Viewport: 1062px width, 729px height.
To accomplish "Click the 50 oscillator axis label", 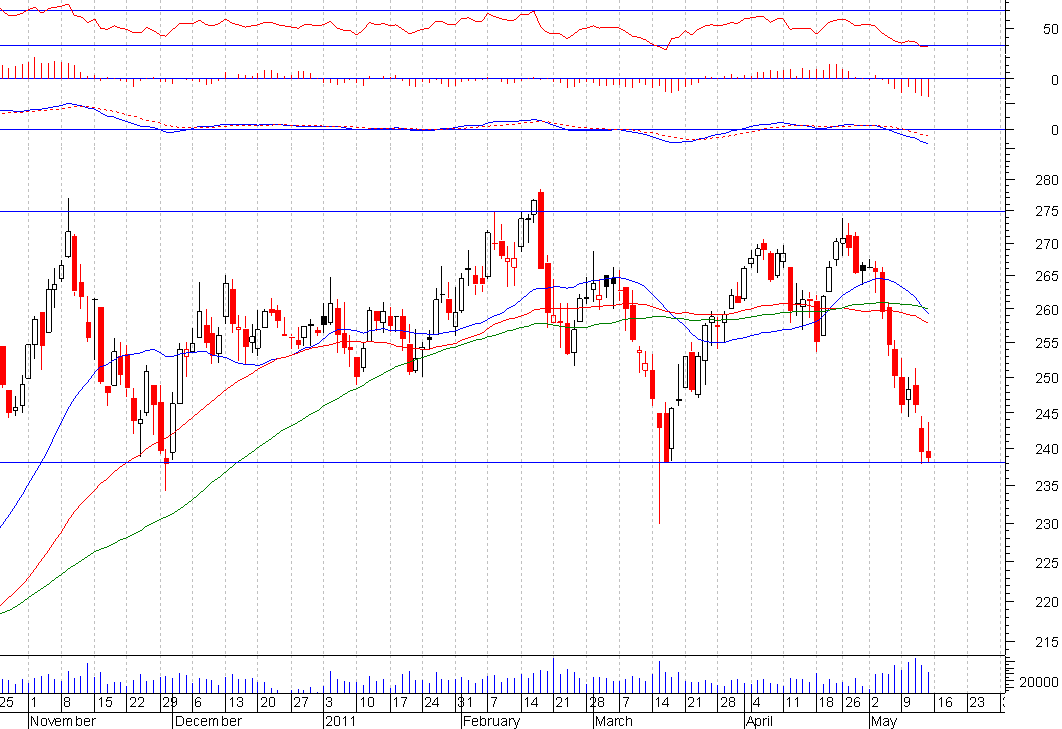I will pyautogui.click(x=1050, y=29).
